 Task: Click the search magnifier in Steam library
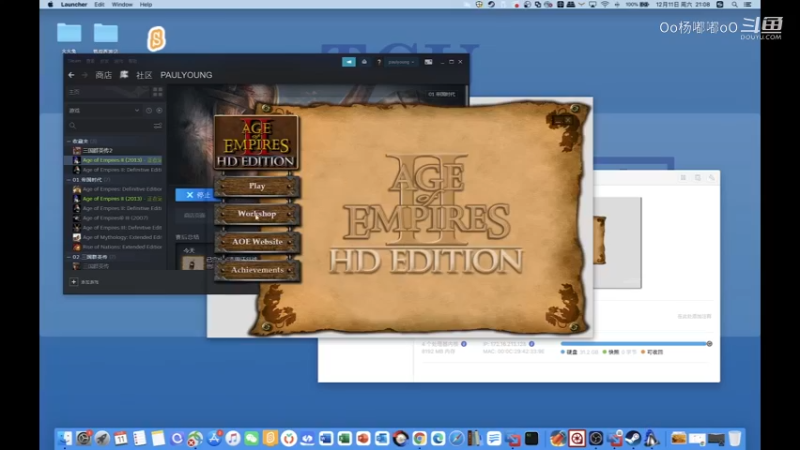(x=72, y=126)
